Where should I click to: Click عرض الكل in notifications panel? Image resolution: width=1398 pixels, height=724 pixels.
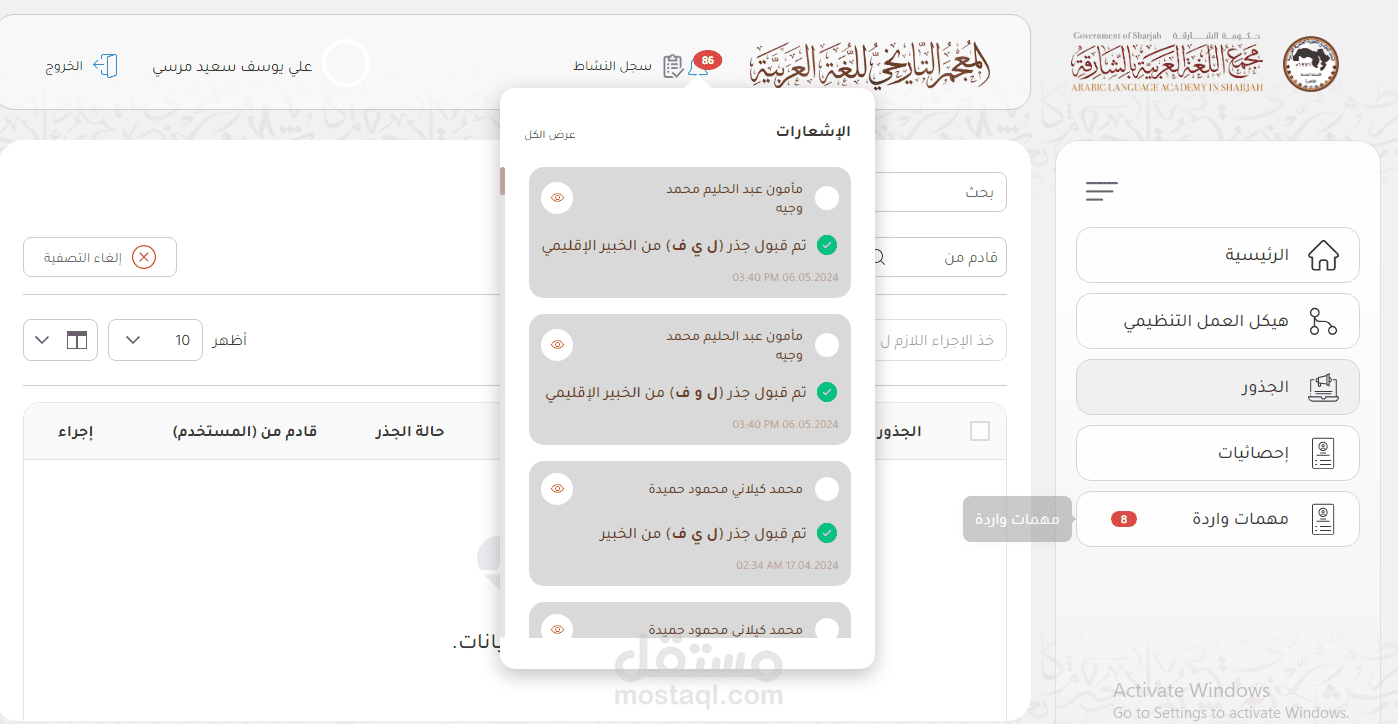550,135
